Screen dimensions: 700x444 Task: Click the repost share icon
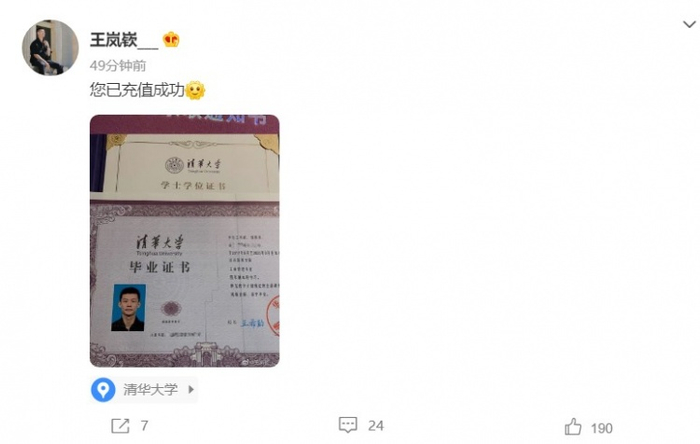[x=120, y=426]
